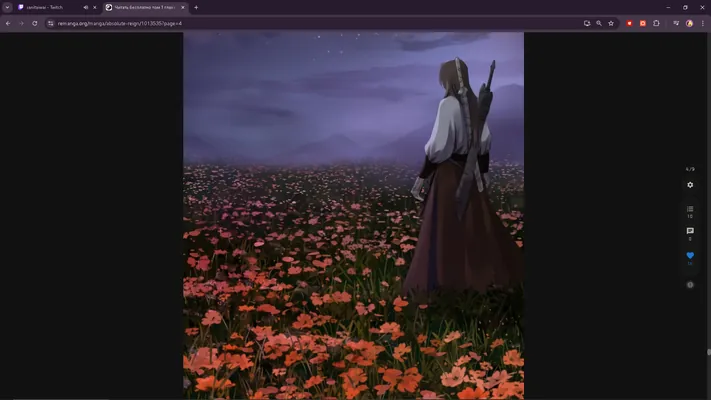Image resolution: width=711 pixels, height=400 pixels.
Task: Open the Chrome profile avatar
Action: click(689, 23)
